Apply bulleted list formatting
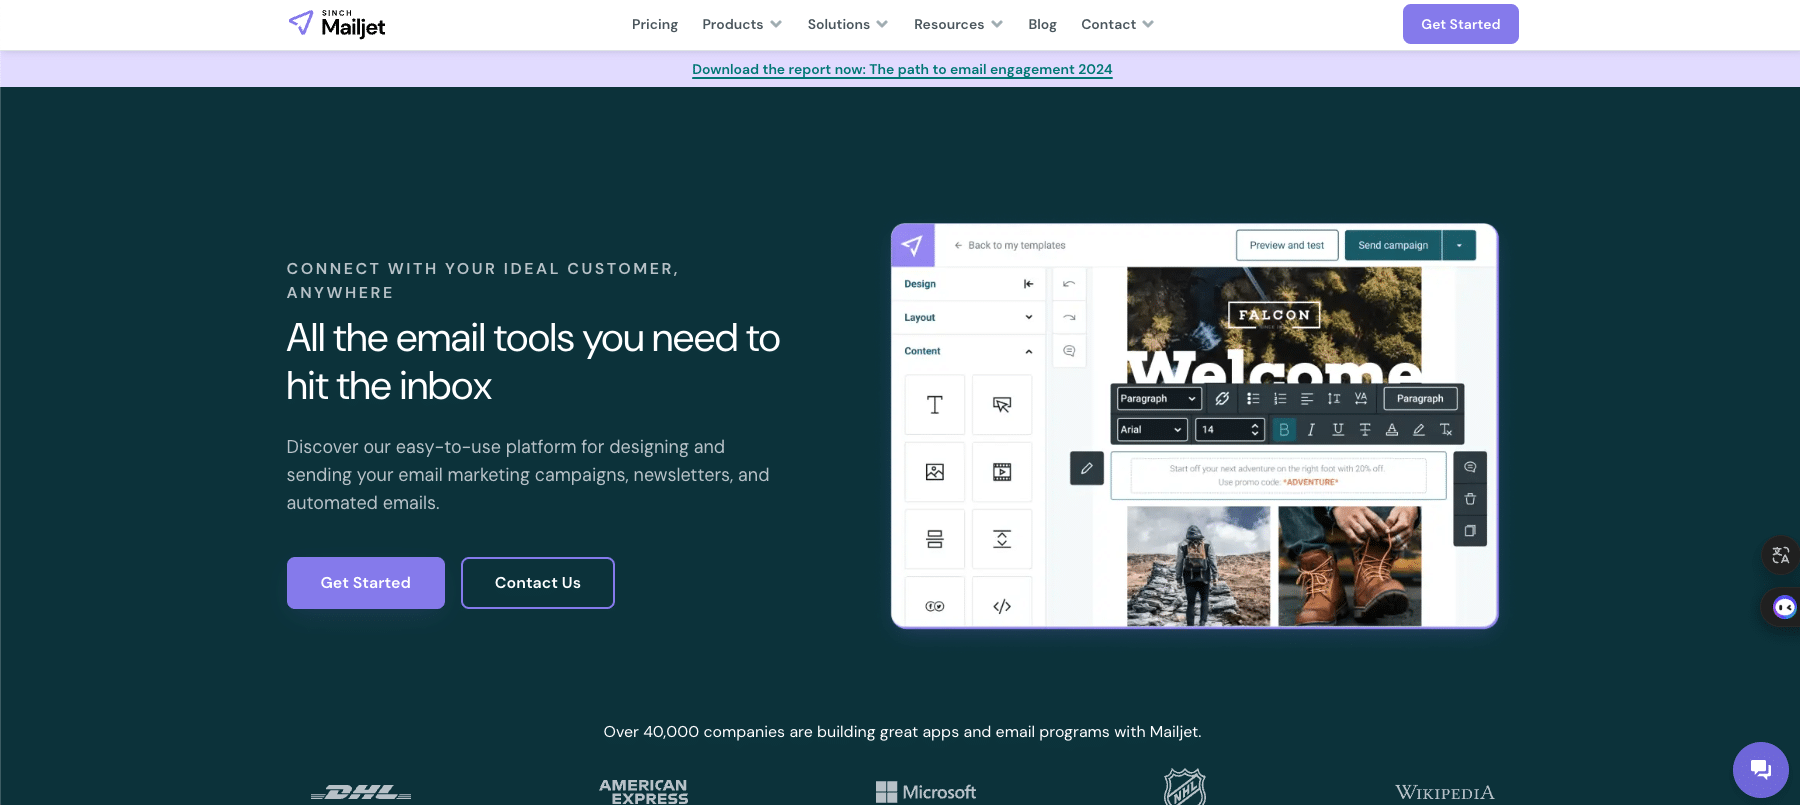 (1253, 398)
